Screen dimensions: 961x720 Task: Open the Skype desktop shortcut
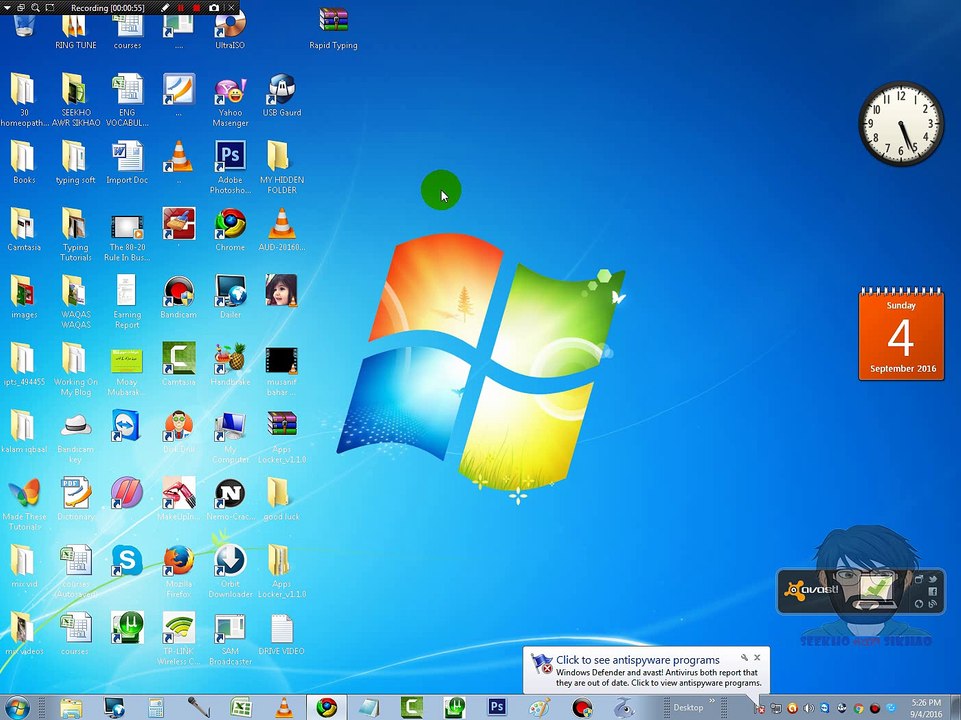point(127,560)
